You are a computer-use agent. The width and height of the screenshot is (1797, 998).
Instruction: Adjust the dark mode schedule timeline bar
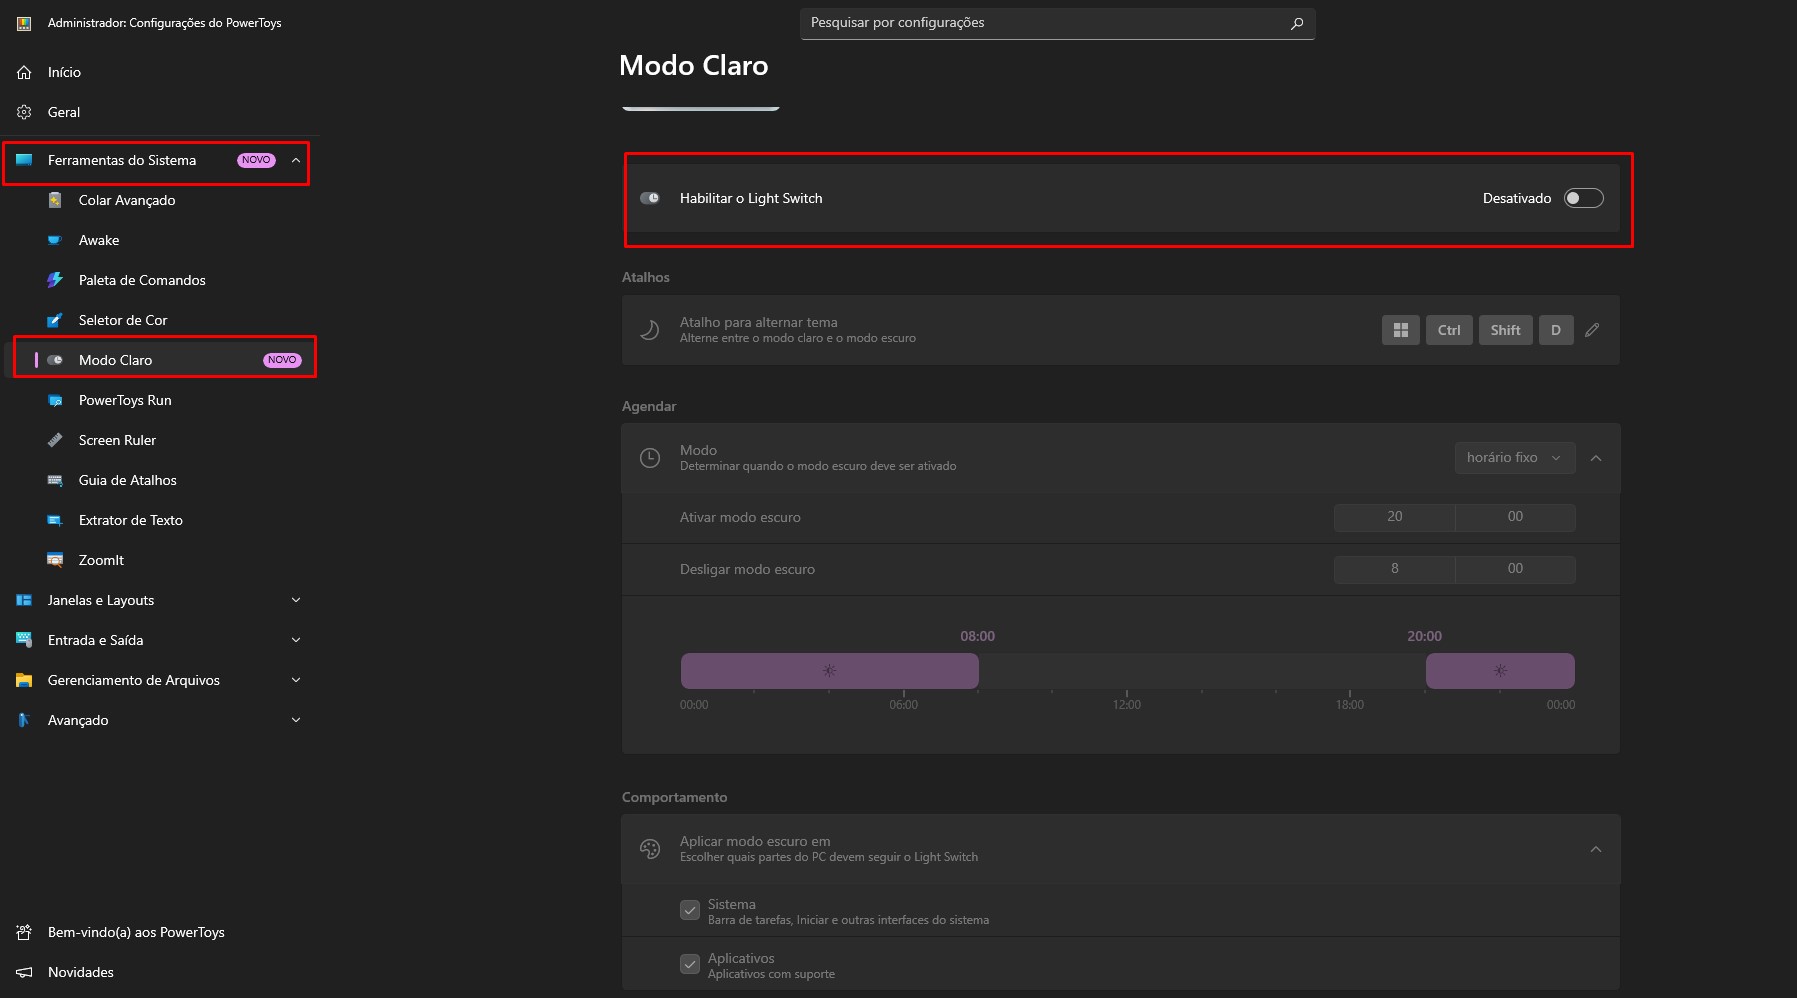pyautogui.click(x=828, y=670)
